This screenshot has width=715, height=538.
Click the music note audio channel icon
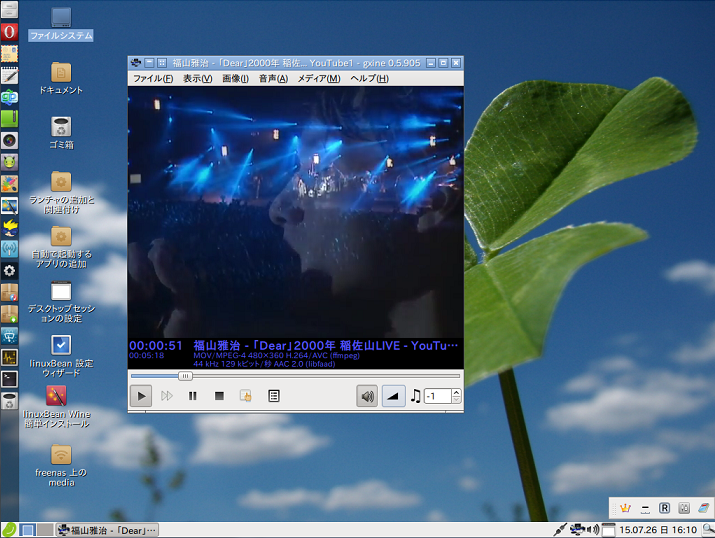tap(415, 396)
